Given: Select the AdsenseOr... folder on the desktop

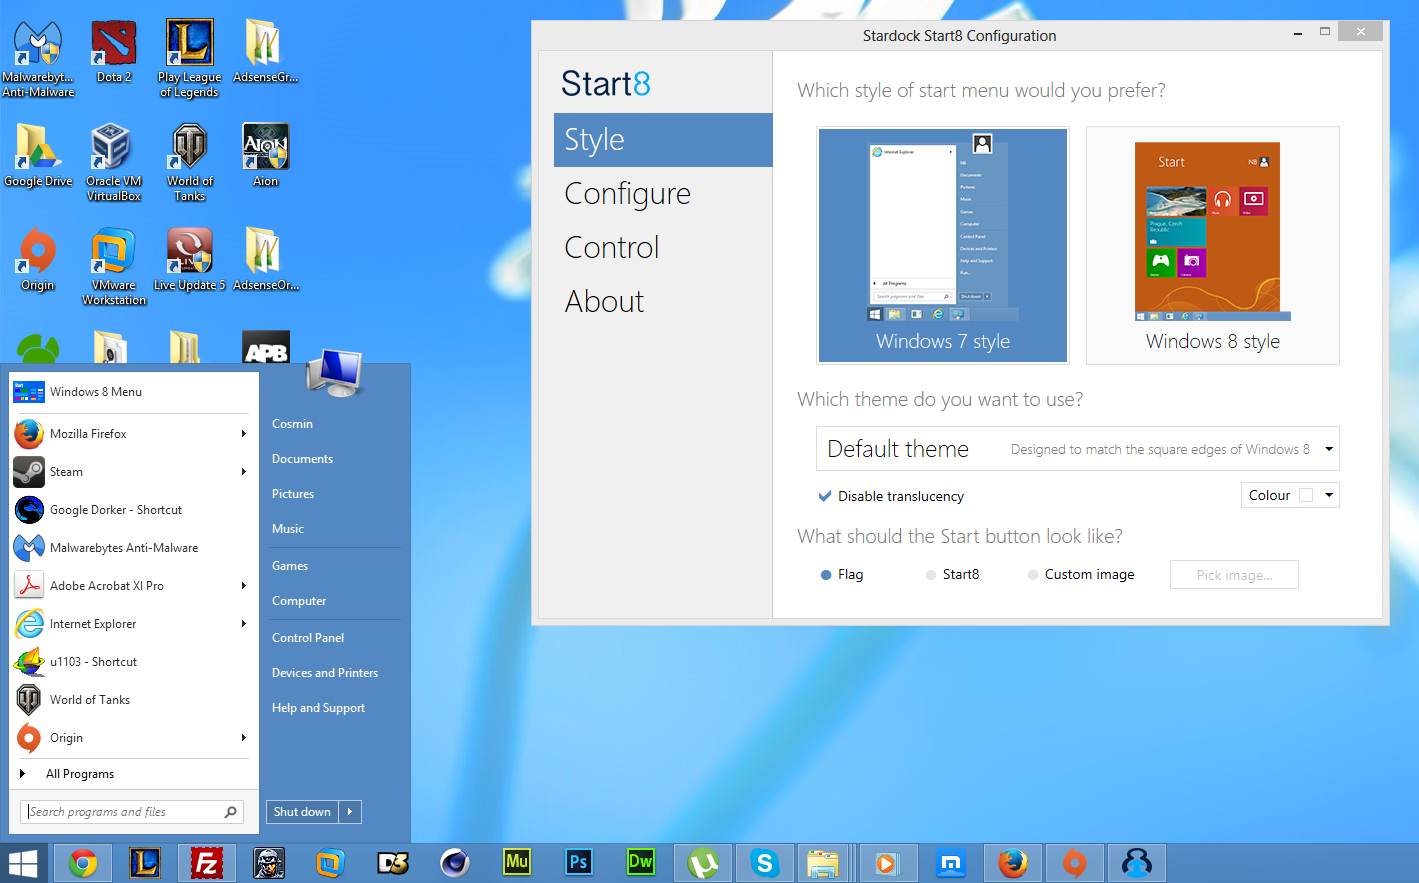Looking at the screenshot, I should tap(265, 259).
